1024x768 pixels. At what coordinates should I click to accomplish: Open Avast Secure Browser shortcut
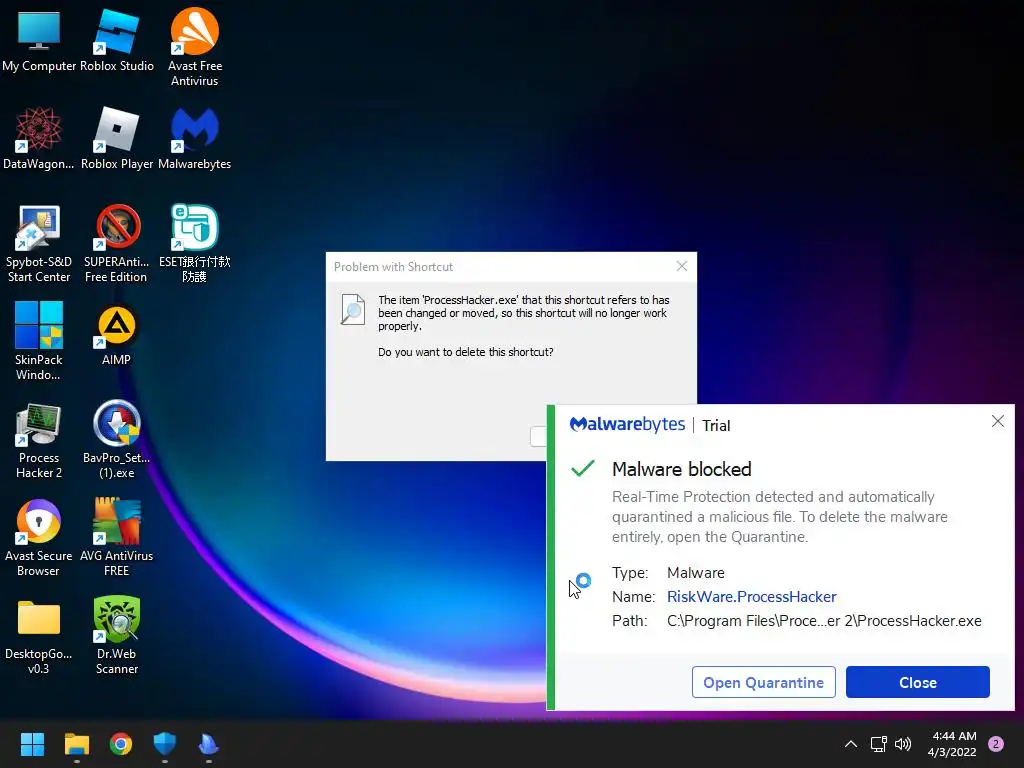(39, 537)
